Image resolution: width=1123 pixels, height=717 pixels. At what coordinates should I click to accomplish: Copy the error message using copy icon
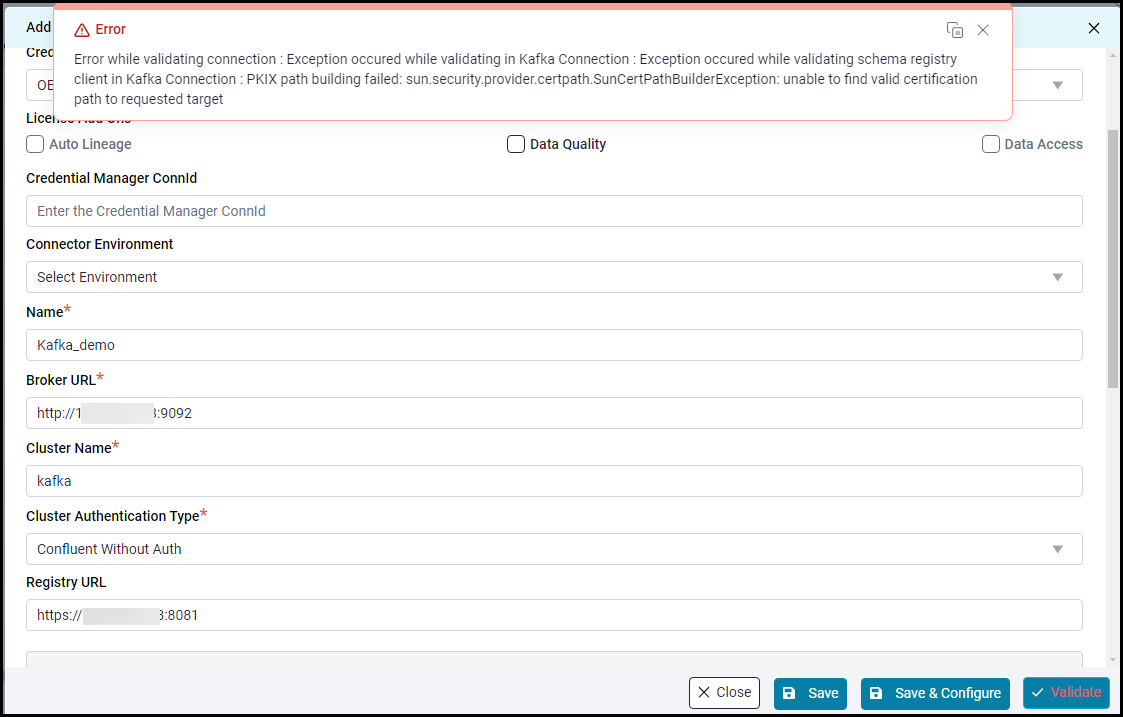[955, 30]
